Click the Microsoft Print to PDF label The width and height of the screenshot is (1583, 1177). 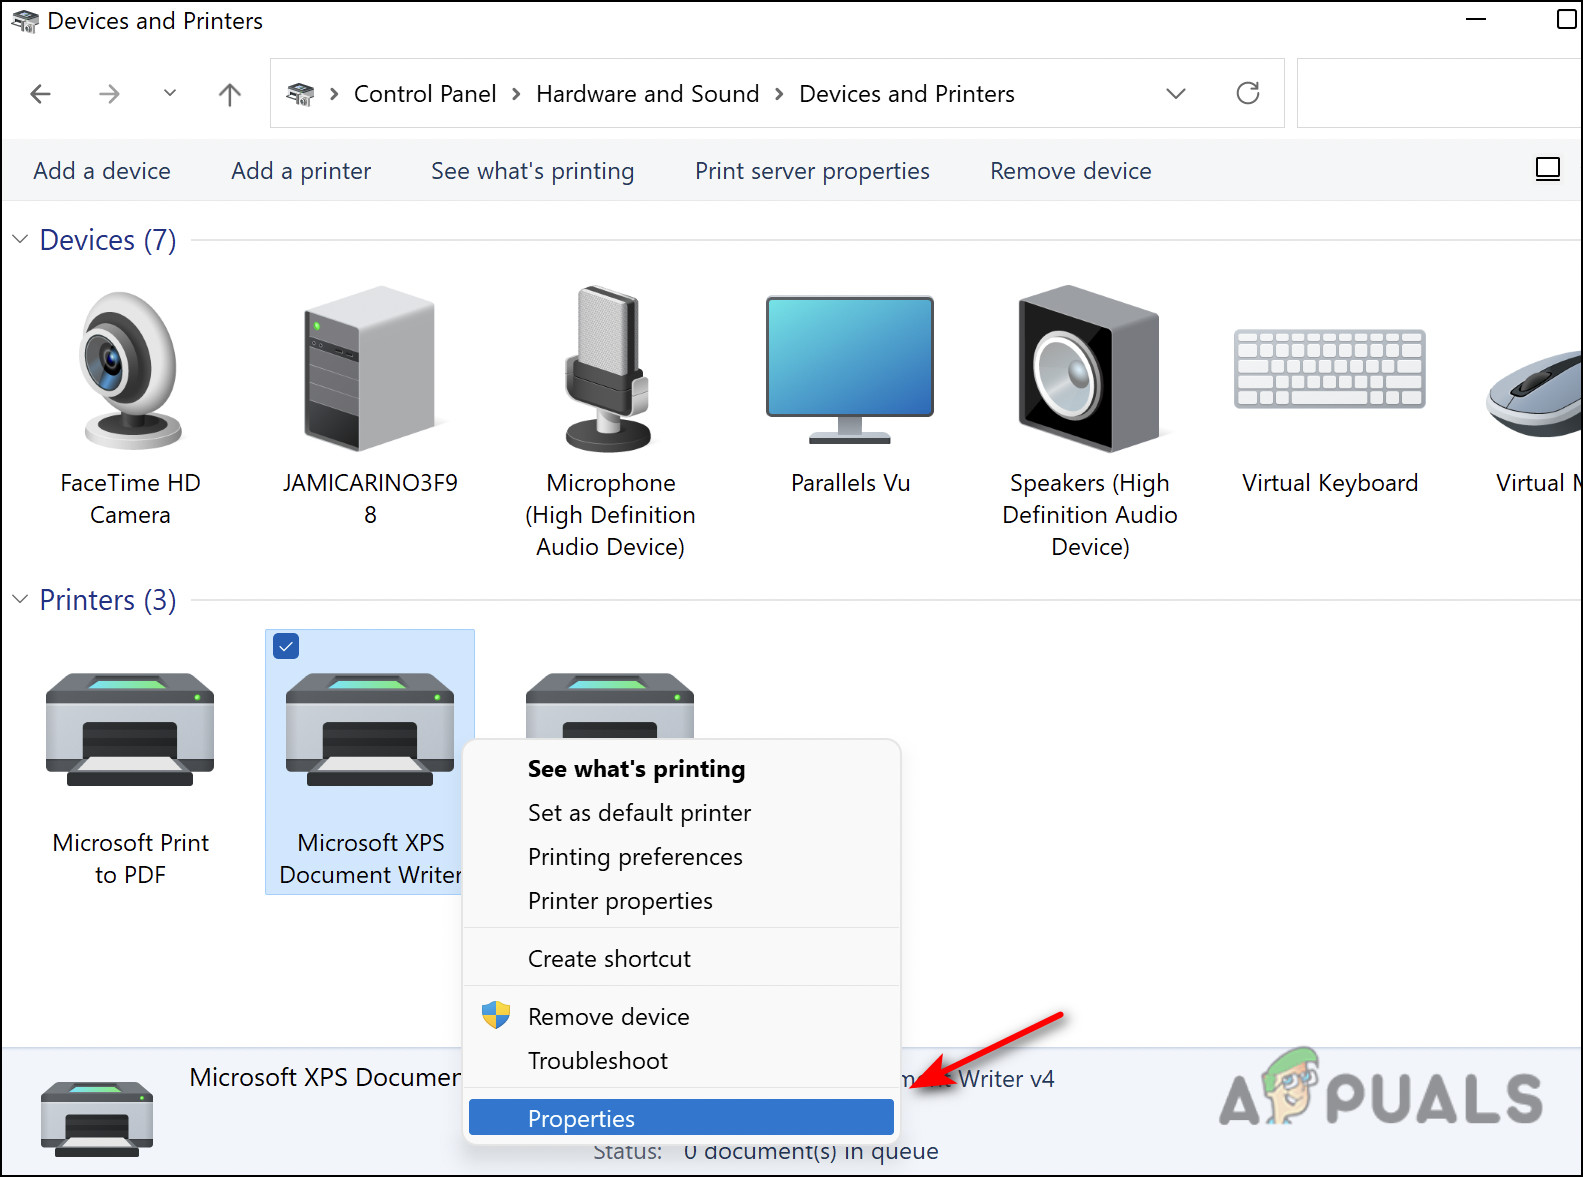(130, 859)
